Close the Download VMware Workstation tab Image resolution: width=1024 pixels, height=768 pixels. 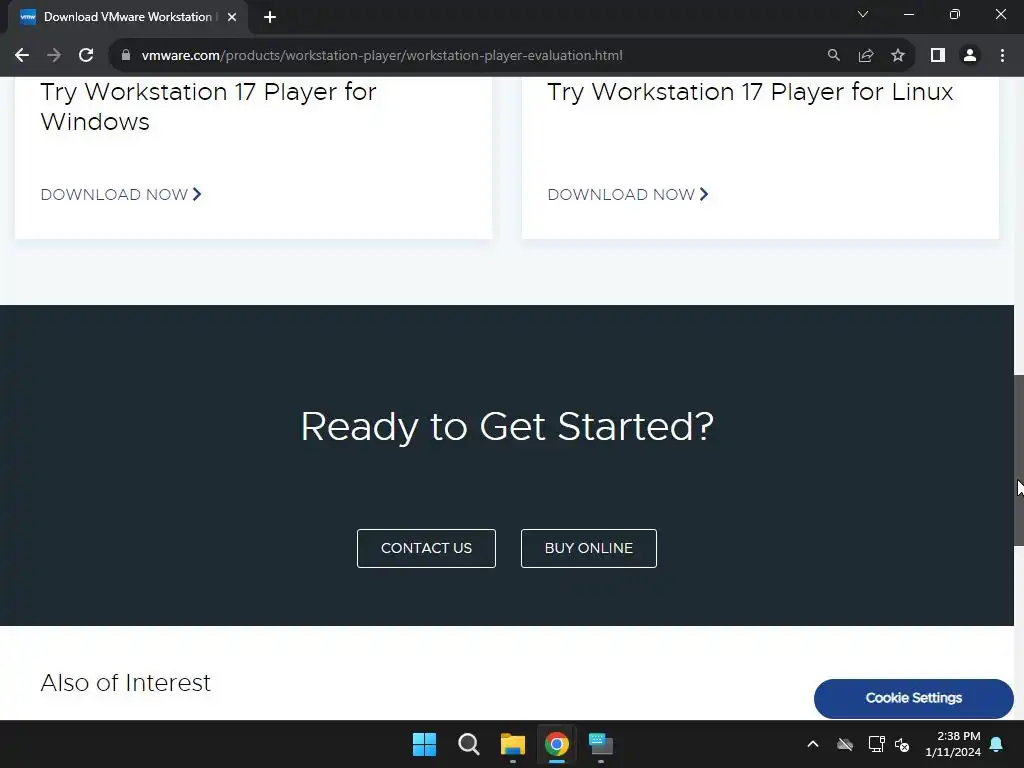[232, 17]
